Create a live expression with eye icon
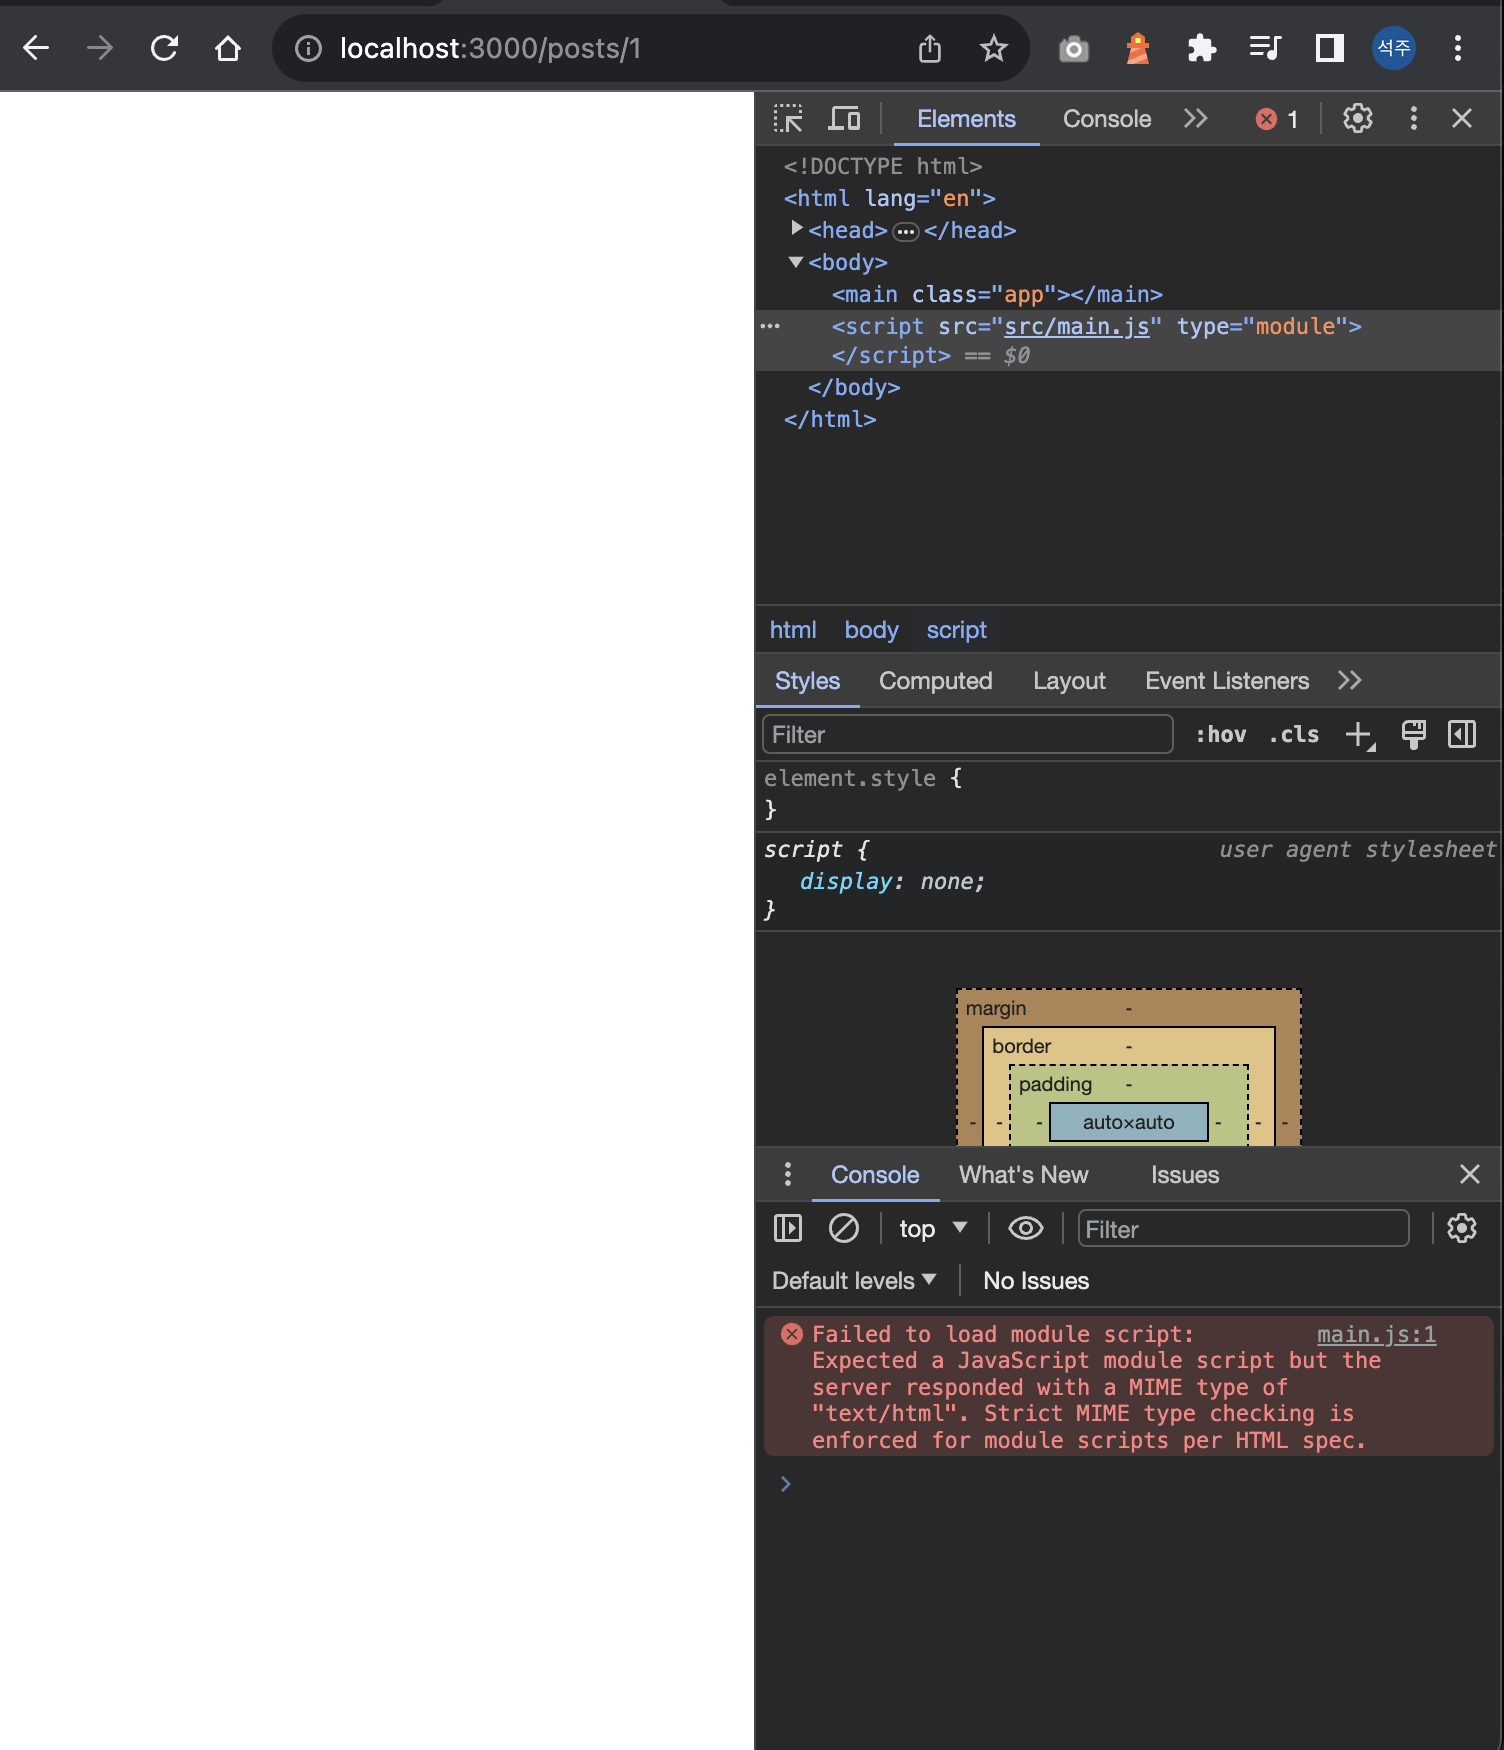This screenshot has width=1504, height=1750. [x=1026, y=1228]
